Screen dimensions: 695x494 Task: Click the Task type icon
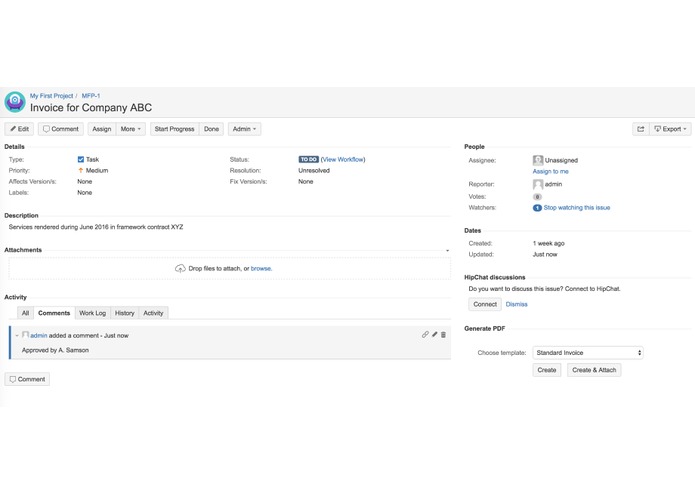[x=81, y=159]
